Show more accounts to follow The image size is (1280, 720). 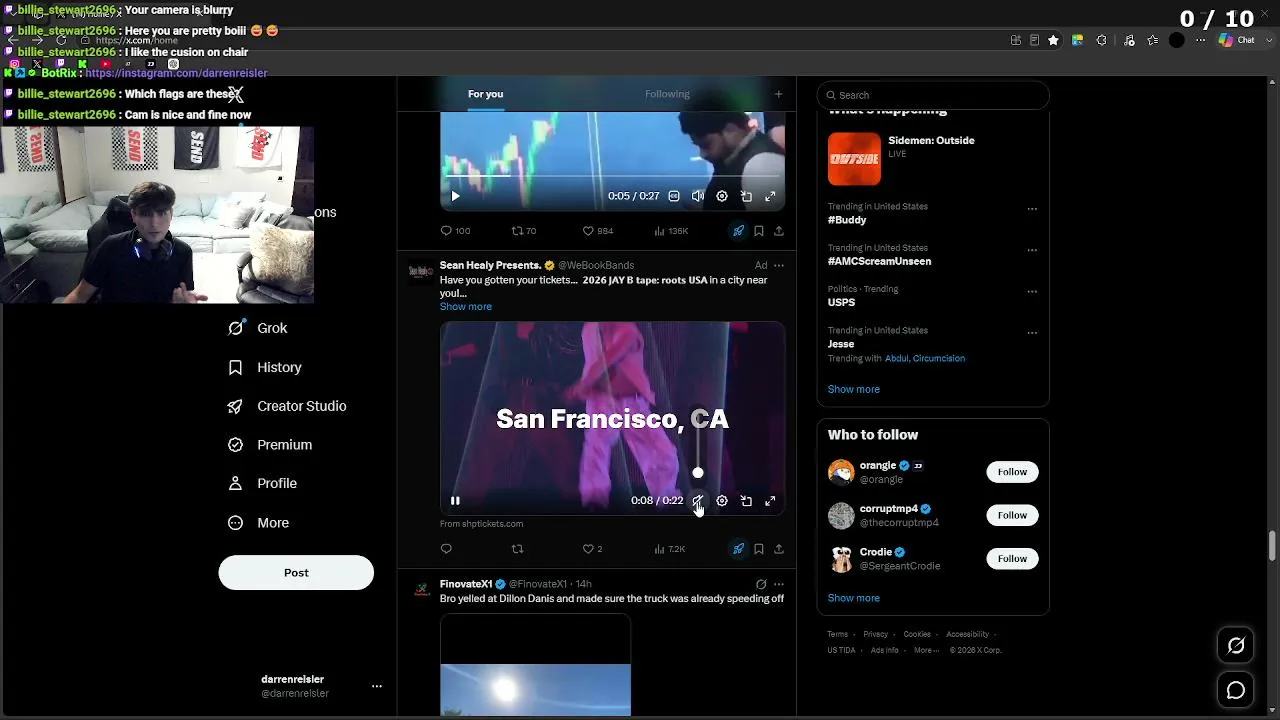[853, 598]
